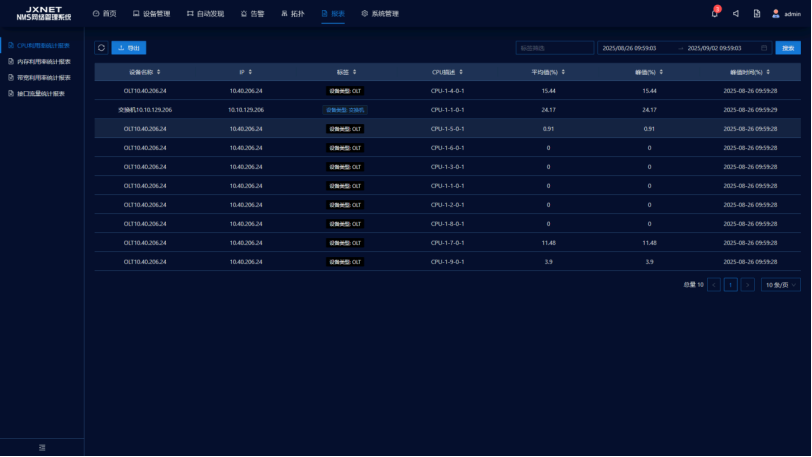Click the speaker sound icon in header
The width and height of the screenshot is (812, 457).
(x=736, y=14)
